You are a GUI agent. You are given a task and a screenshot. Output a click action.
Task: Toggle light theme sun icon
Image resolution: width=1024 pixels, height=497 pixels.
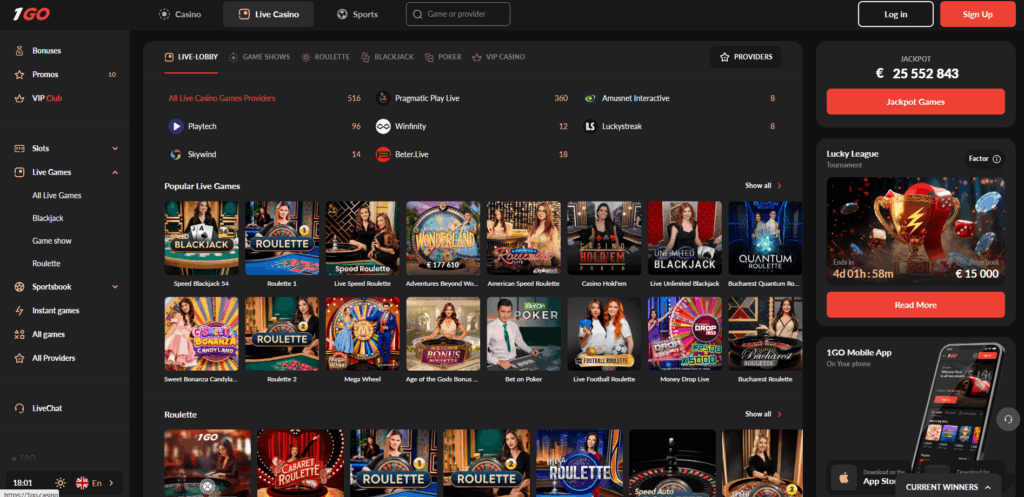[61, 483]
